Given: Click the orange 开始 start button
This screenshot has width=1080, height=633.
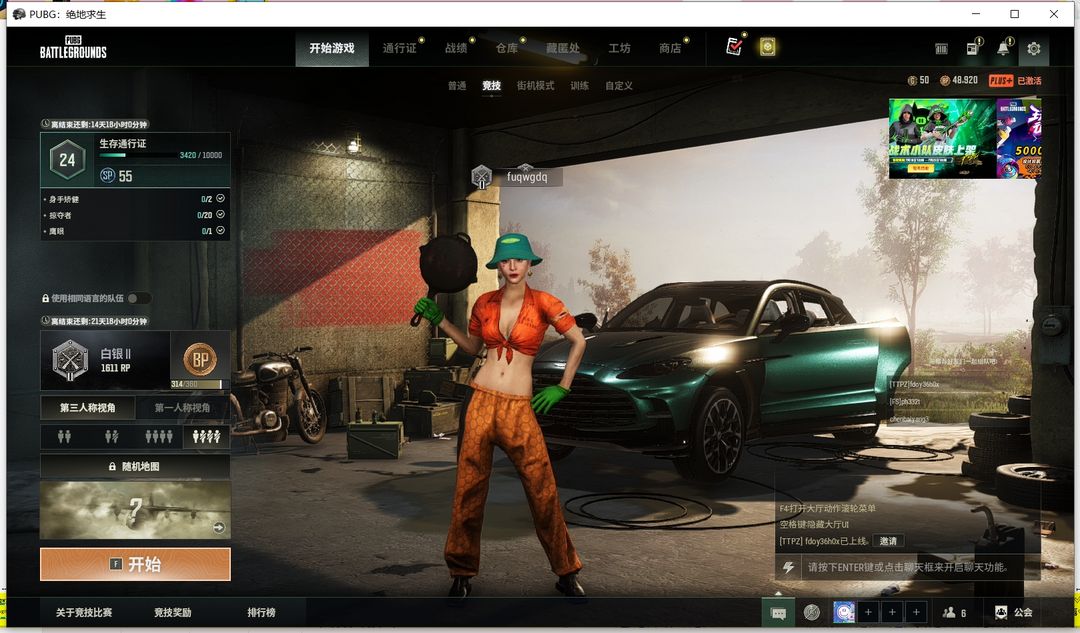Looking at the screenshot, I should [135, 564].
